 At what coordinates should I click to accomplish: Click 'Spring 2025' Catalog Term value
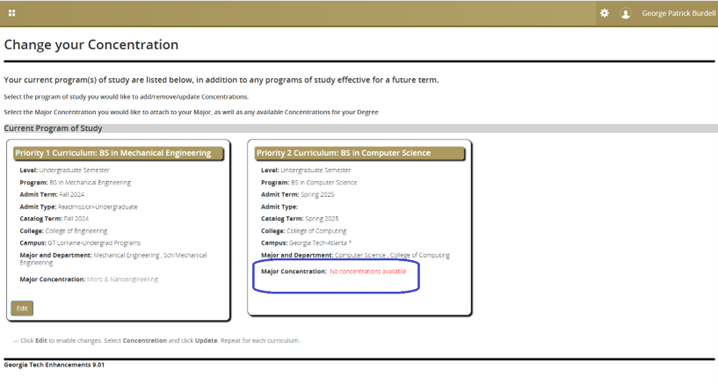point(322,219)
